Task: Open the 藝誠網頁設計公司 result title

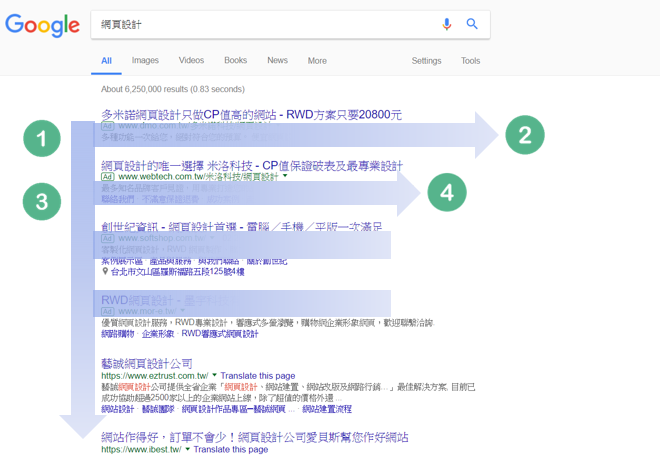Action: (147, 363)
